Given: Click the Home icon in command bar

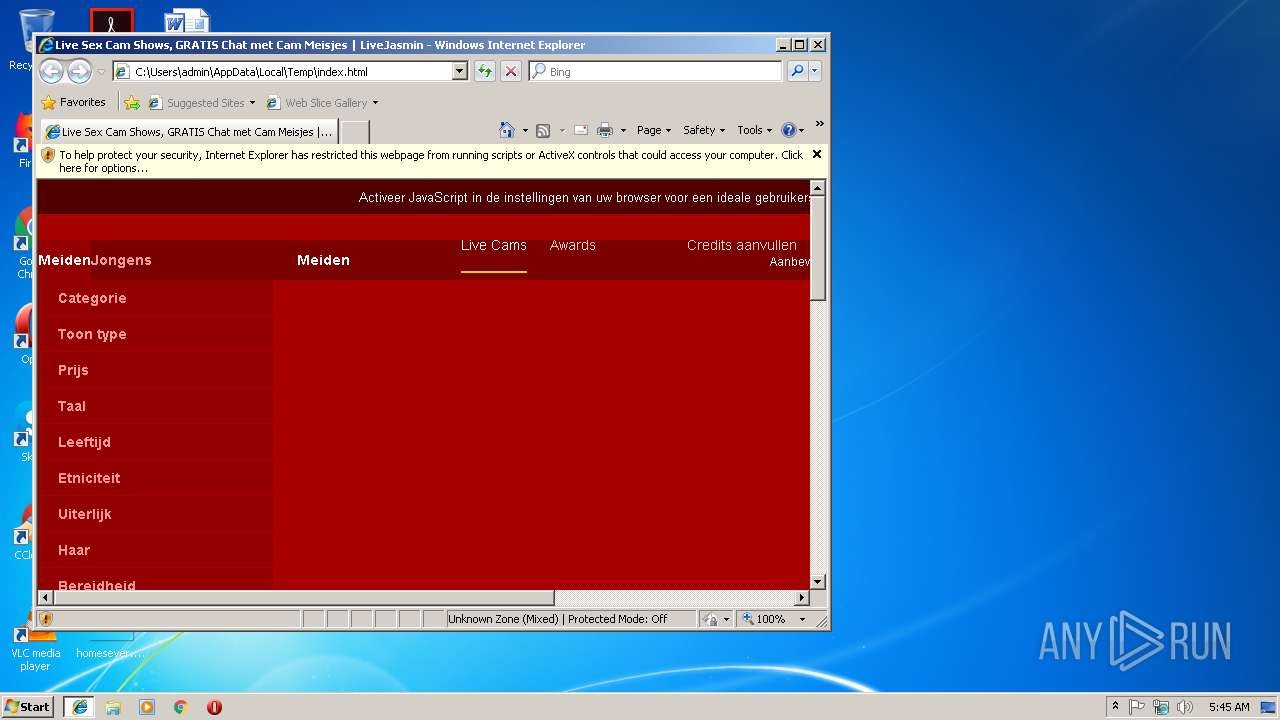Looking at the screenshot, I should [507, 130].
